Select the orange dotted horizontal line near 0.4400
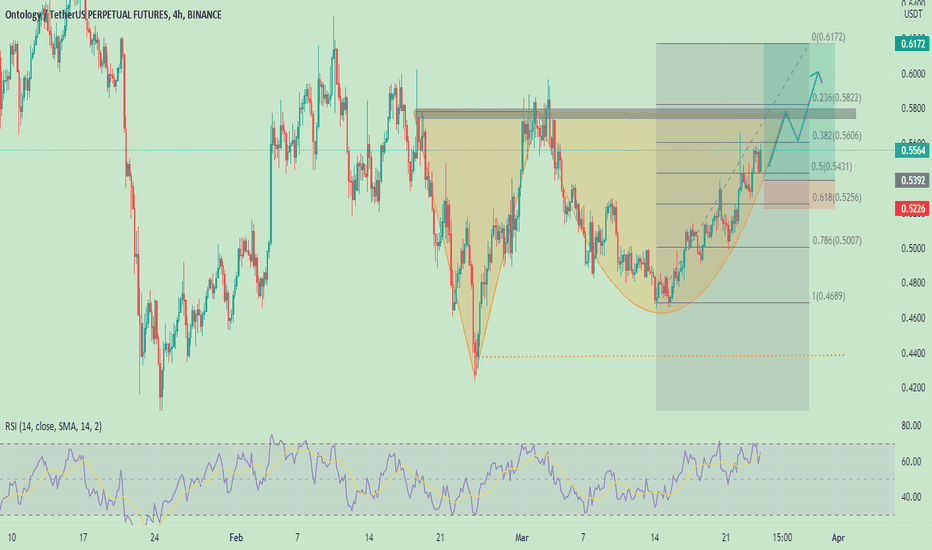The width and height of the screenshot is (932, 550). [x=661, y=356]
